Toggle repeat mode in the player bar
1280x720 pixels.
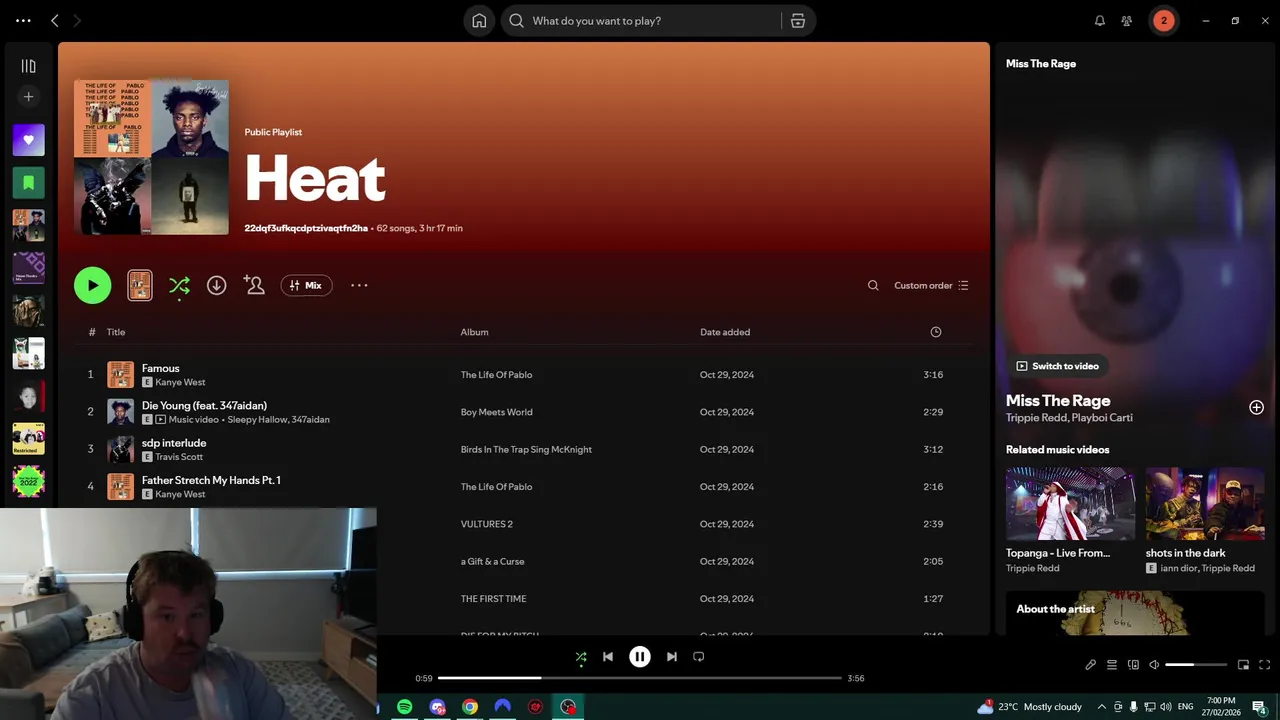pyautogui.click(x=699, y=657)
